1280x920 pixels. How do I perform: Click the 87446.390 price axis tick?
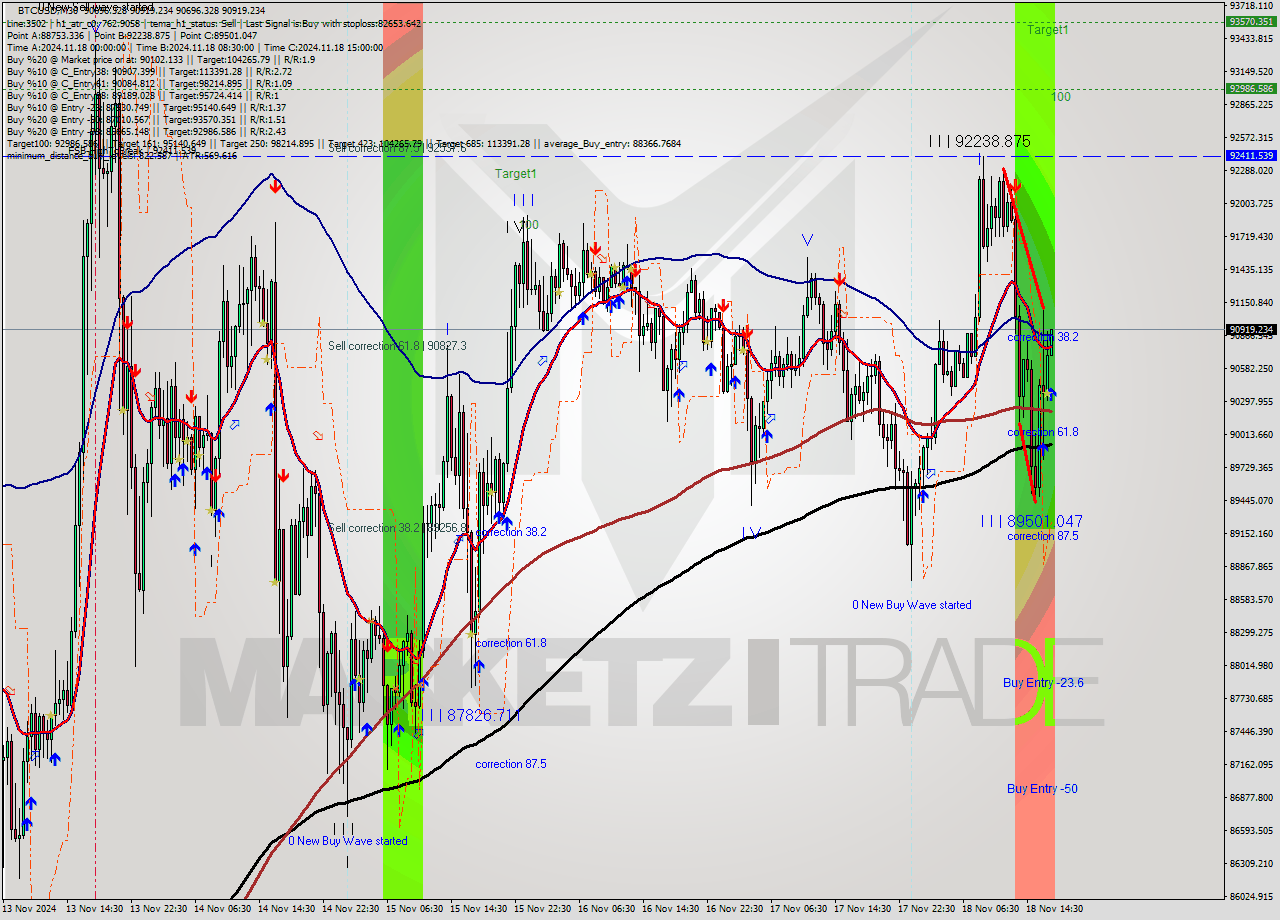pos(1251,731)
